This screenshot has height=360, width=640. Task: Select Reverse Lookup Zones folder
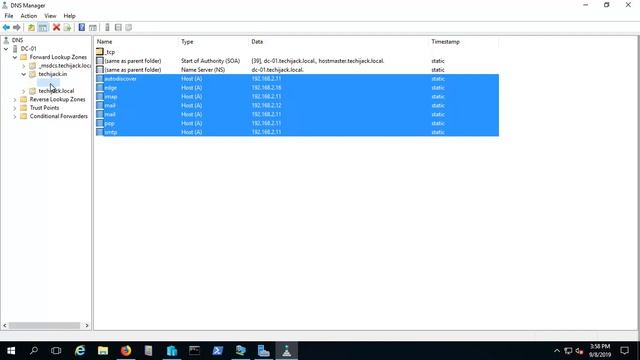58,100
